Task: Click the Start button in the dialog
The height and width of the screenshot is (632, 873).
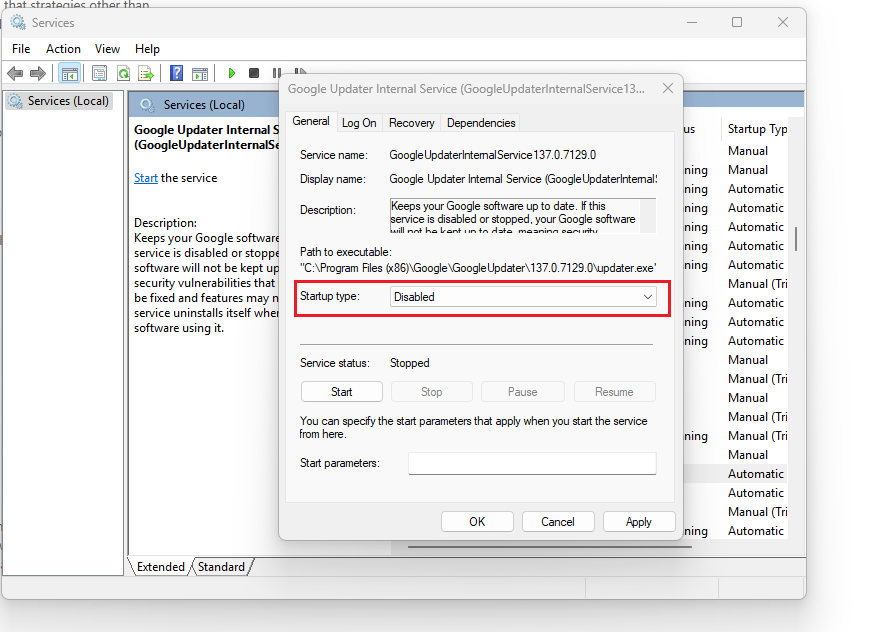Action: point(341,392)
